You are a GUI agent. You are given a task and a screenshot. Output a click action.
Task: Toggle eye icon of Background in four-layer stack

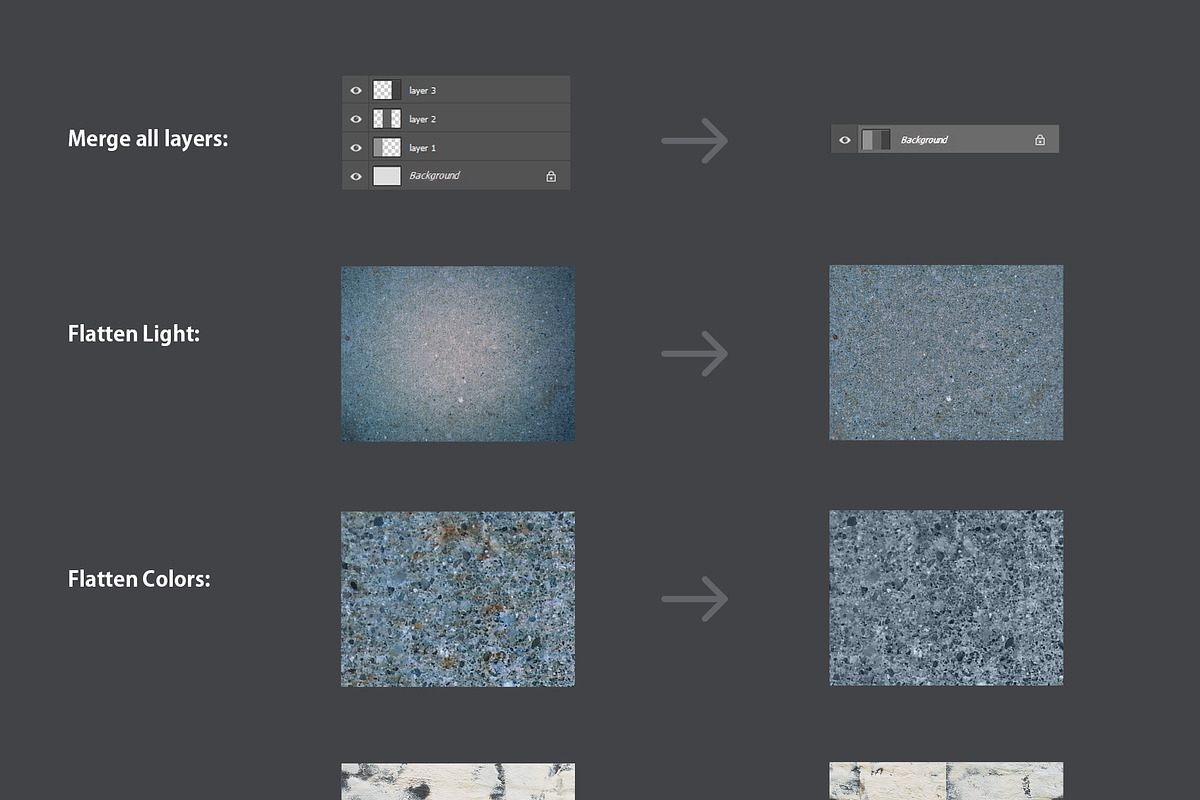click(356, 177)
